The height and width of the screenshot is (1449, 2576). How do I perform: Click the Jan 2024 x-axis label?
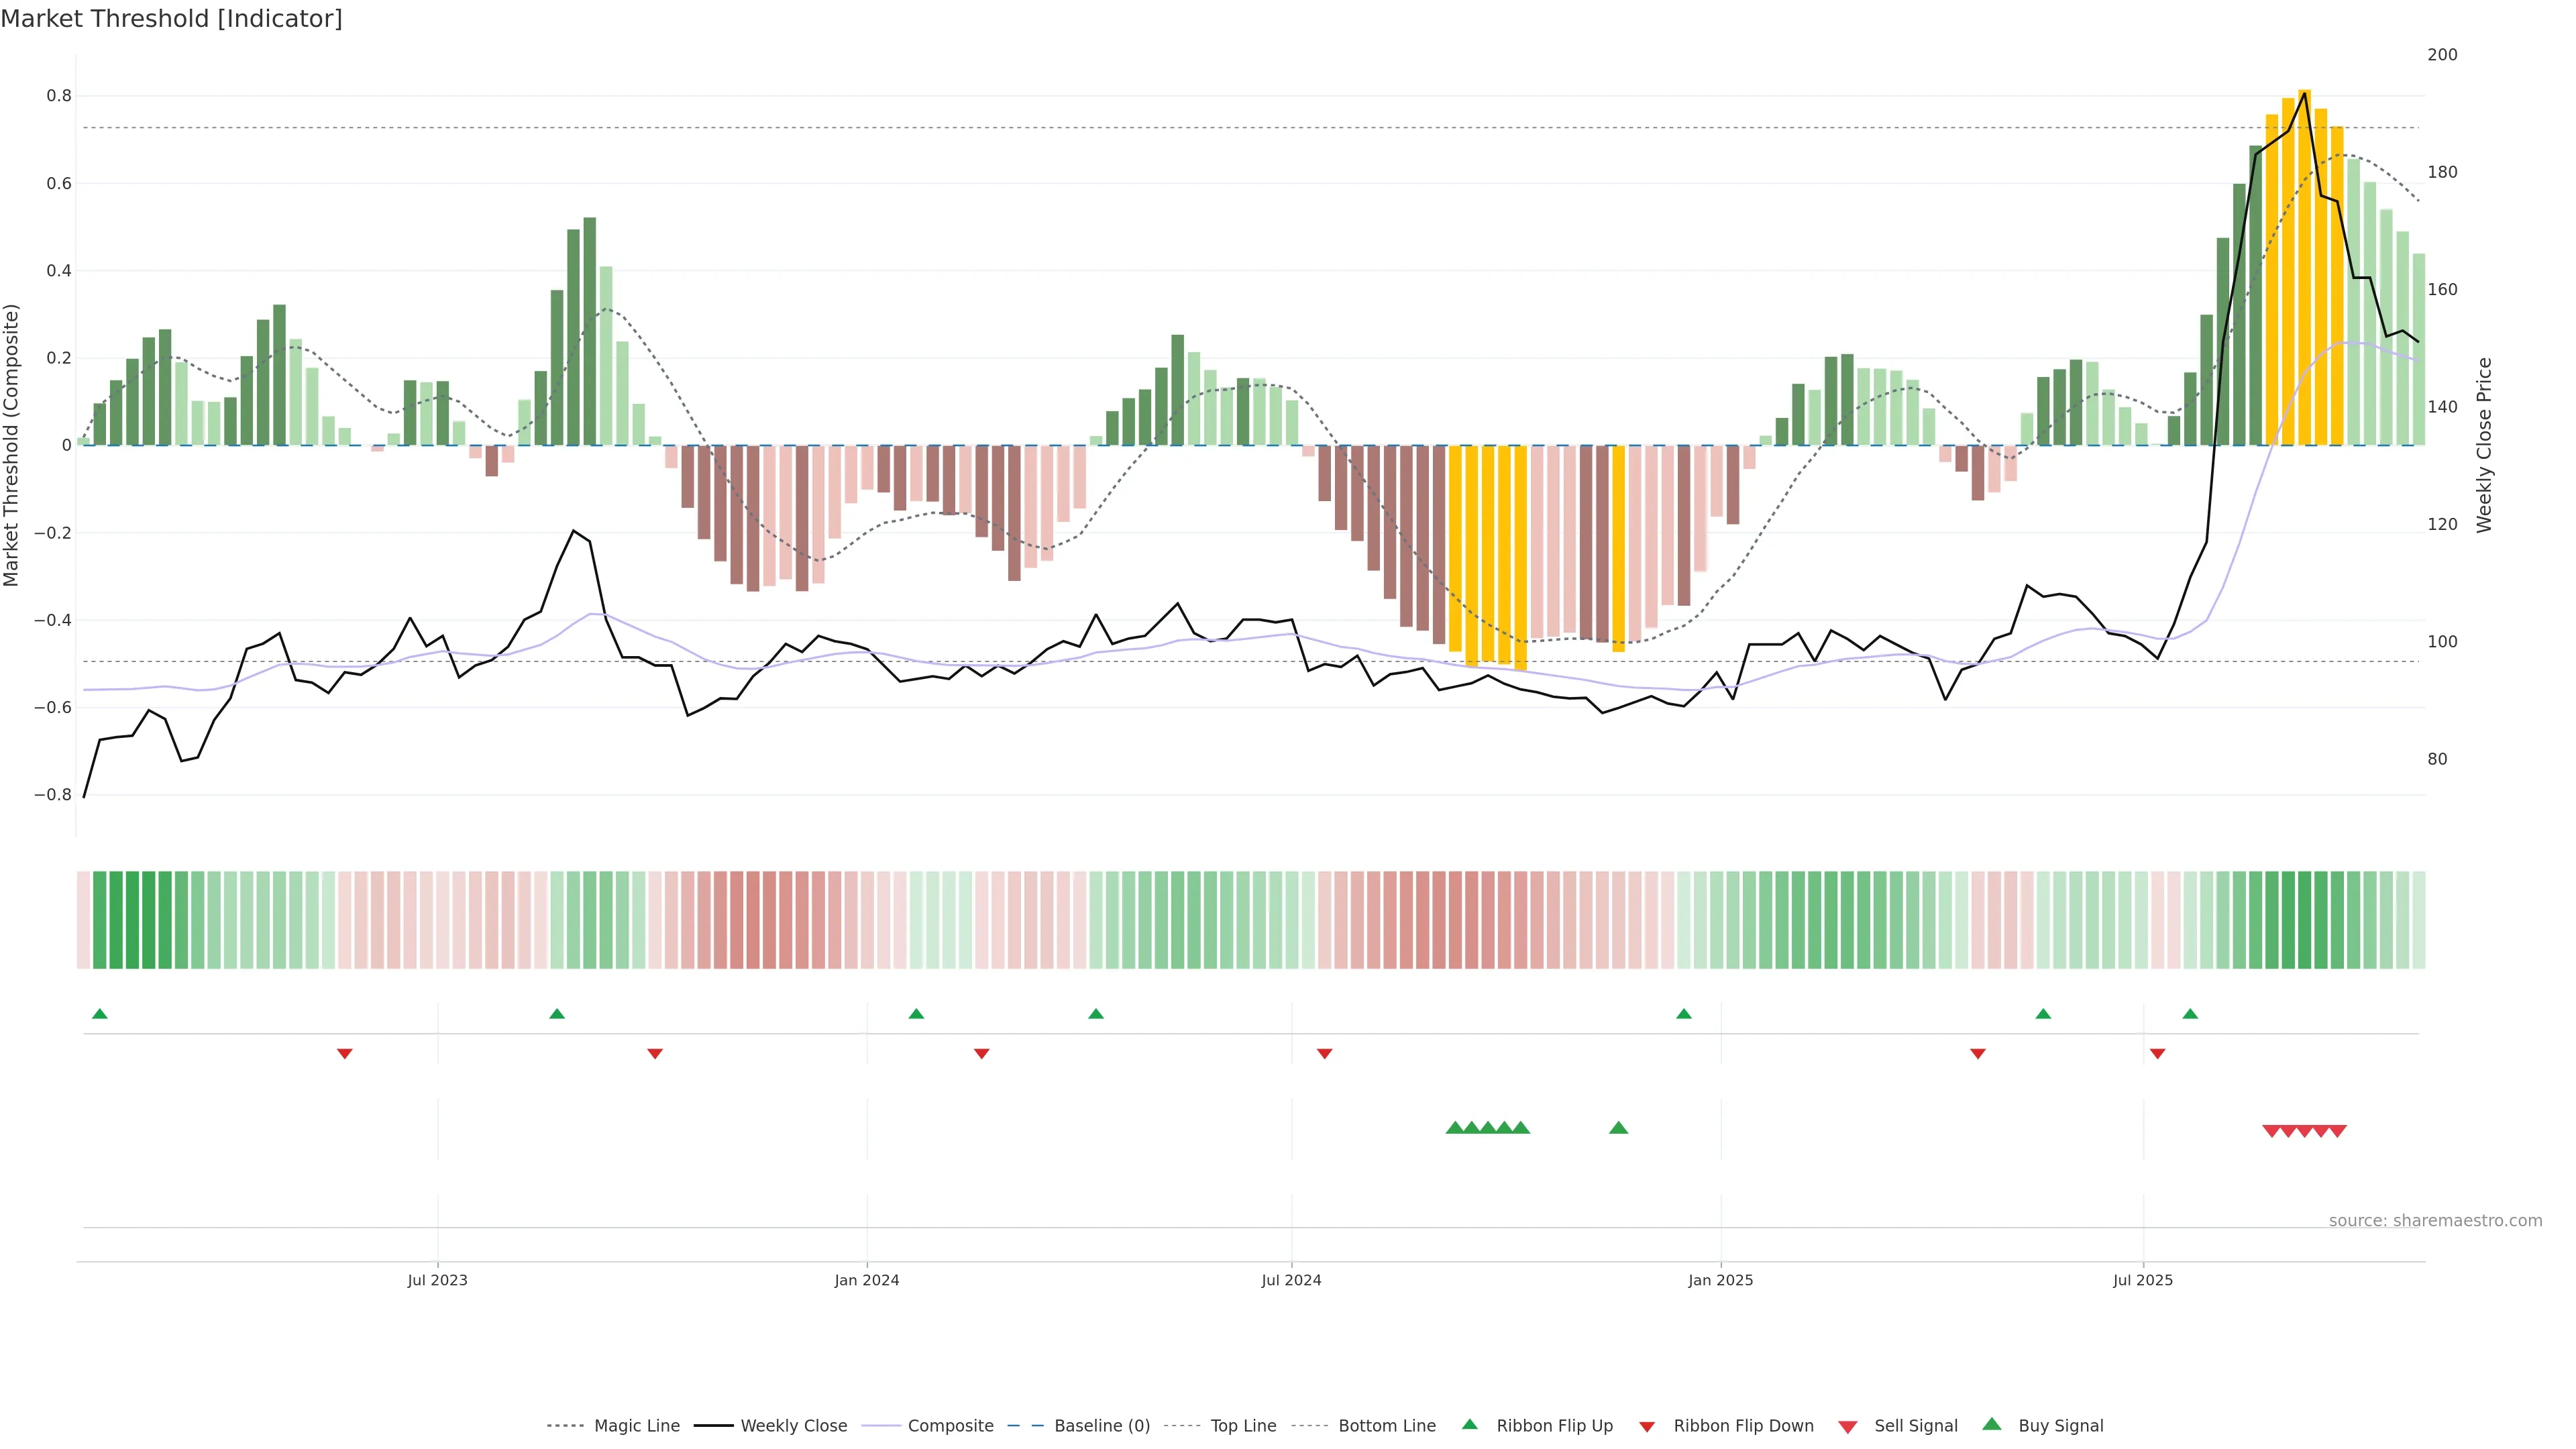(866, 1280)
